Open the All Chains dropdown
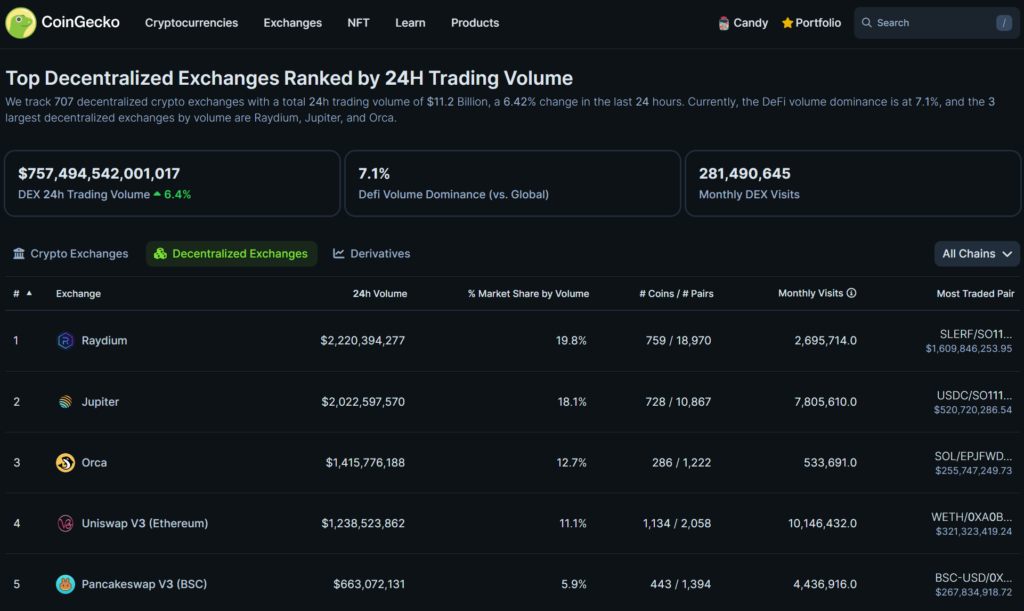Screen dimensions: 1024x611 [x=976, y=253]
